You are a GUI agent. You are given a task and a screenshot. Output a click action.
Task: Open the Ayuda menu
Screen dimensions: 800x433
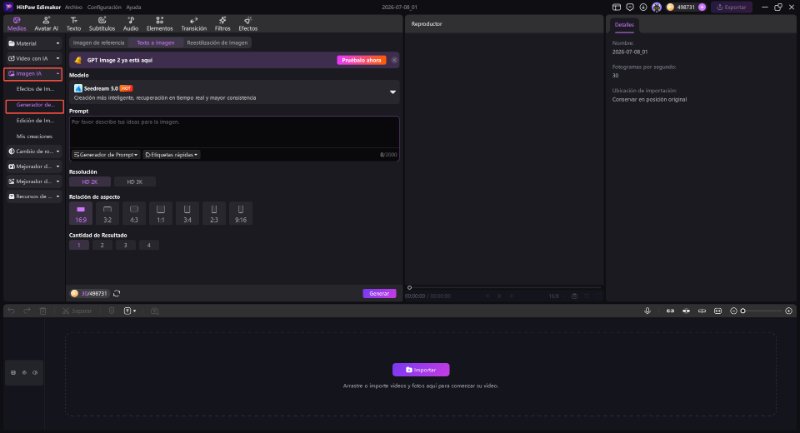pos(134,7)
